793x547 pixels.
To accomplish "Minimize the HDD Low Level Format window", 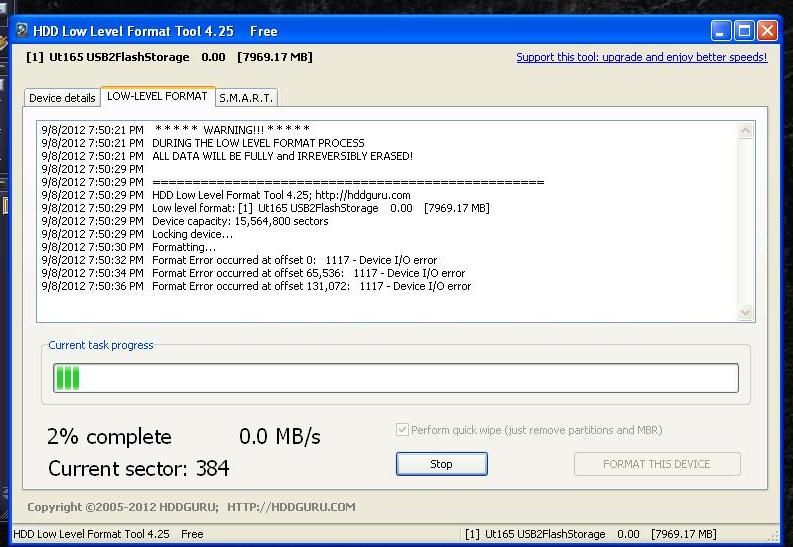I will click(721, 31).
